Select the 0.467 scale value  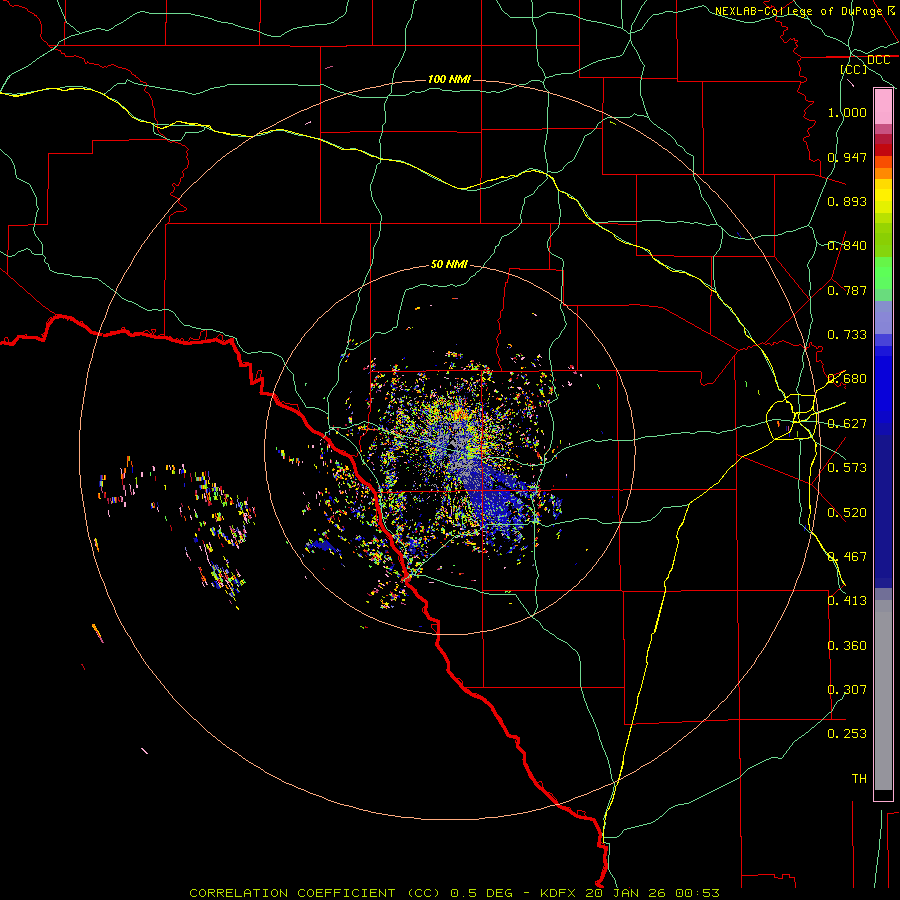(x=847, y=557)
